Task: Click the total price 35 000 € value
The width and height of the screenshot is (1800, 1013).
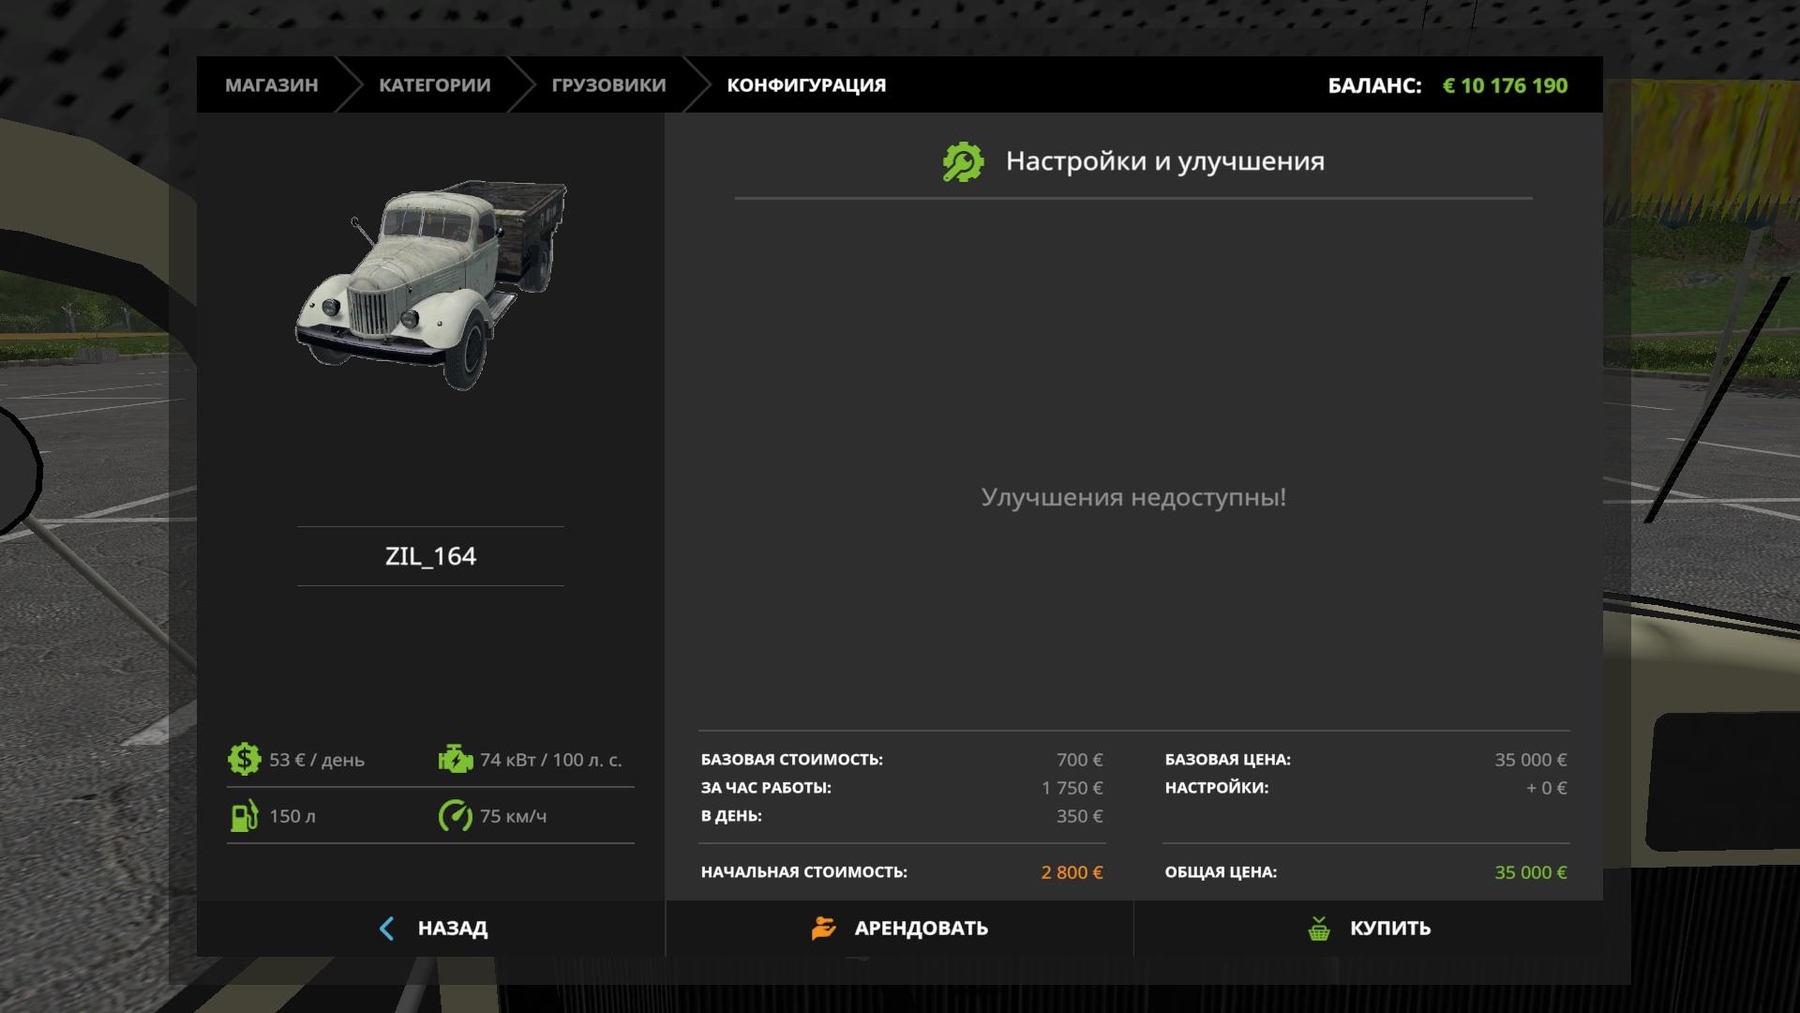Action: click(x=1530, y=872)
